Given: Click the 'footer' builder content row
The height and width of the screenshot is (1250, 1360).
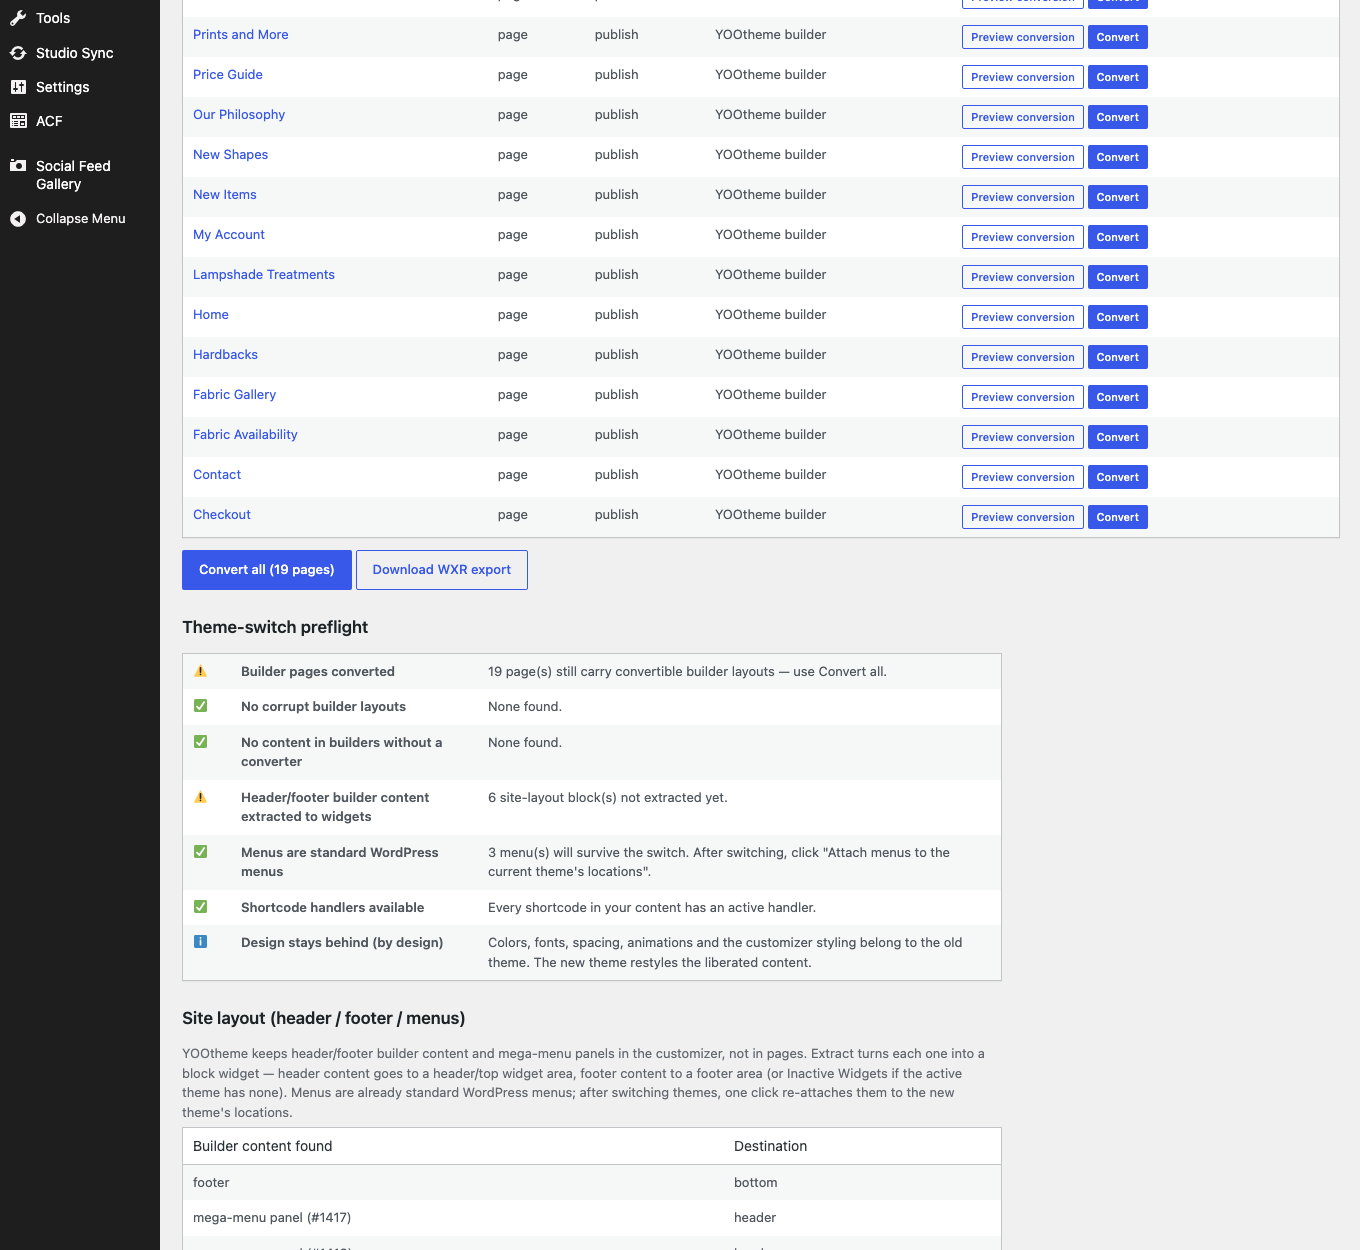Looking at the screenshot, I should click(592, 1183).
